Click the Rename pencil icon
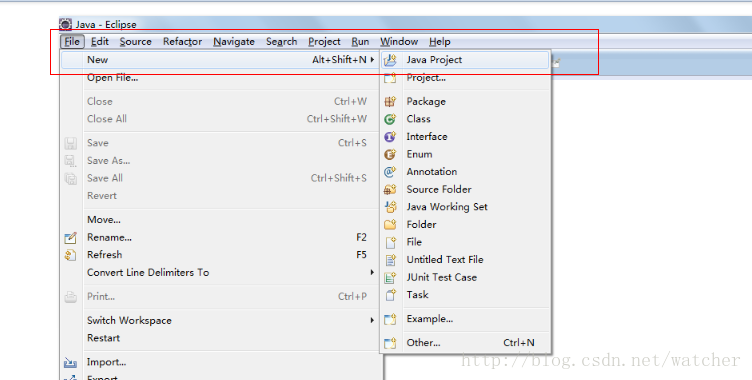 coord(70,238)
